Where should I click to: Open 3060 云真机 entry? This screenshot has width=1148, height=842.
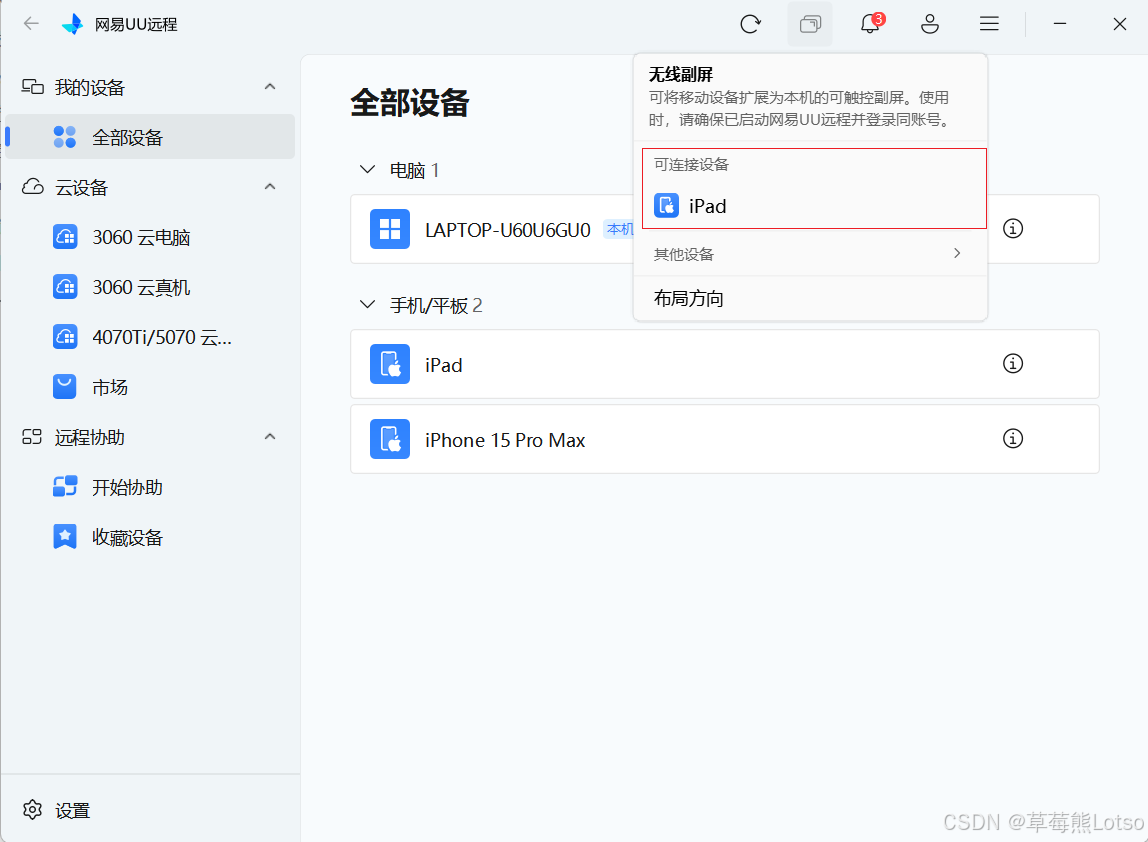click(x=150, y=287)
